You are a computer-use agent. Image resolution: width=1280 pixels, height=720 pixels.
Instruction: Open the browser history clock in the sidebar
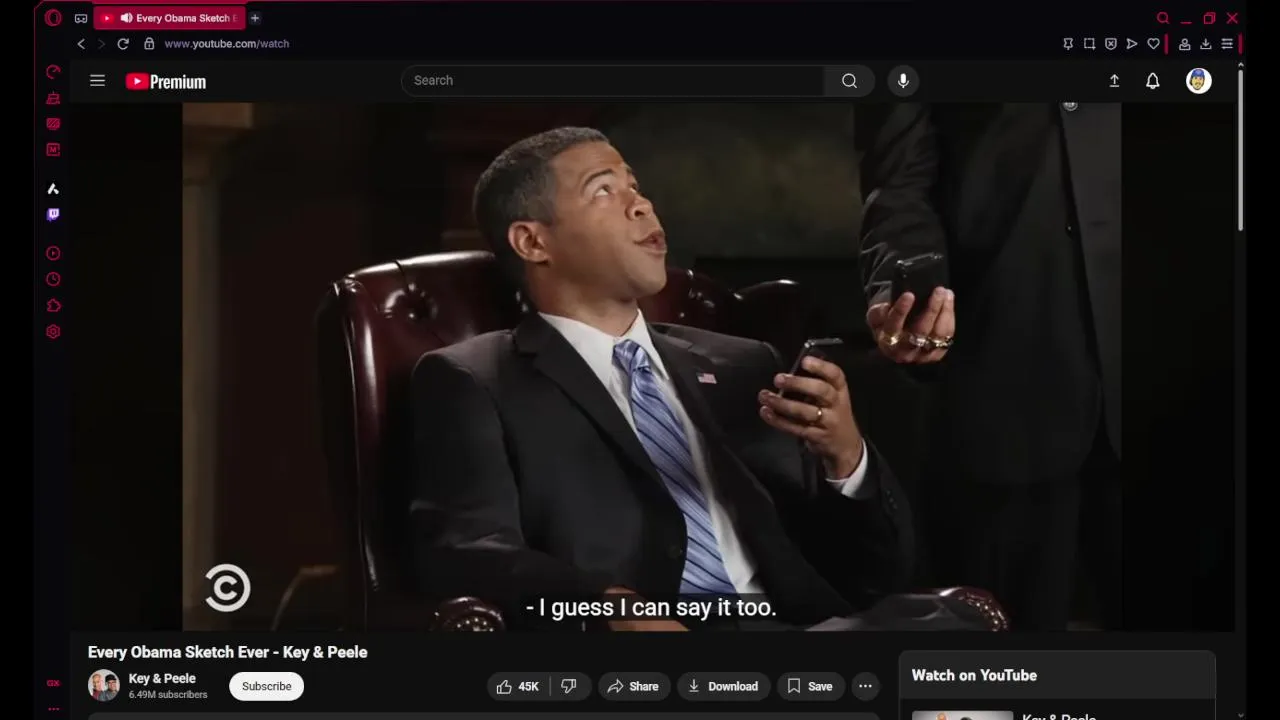(53, 280)
